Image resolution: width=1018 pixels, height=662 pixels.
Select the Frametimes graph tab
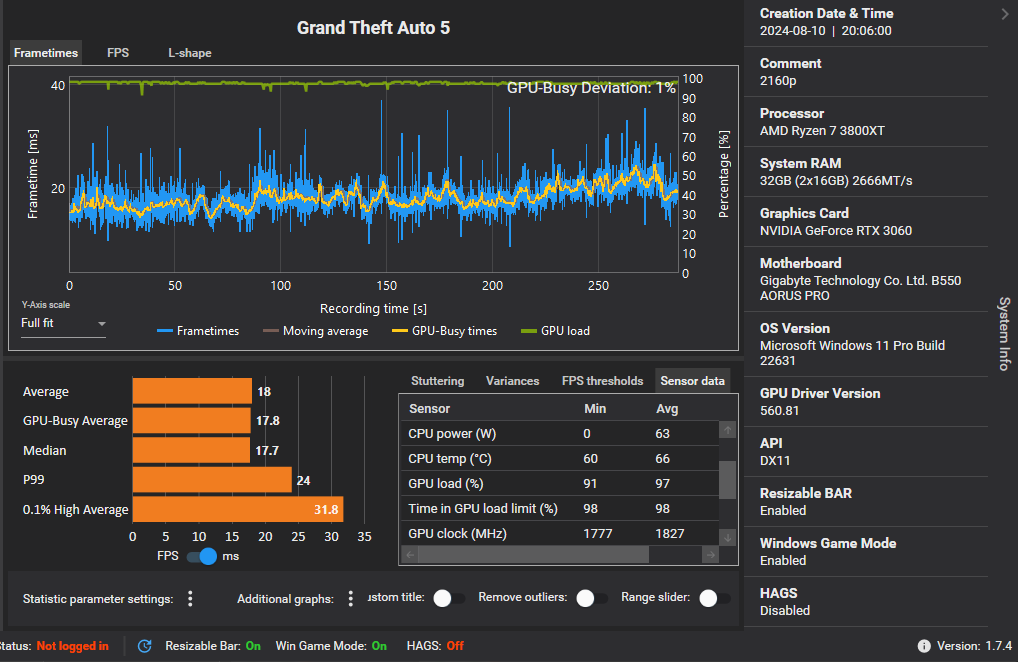click(x=46, y=53)
